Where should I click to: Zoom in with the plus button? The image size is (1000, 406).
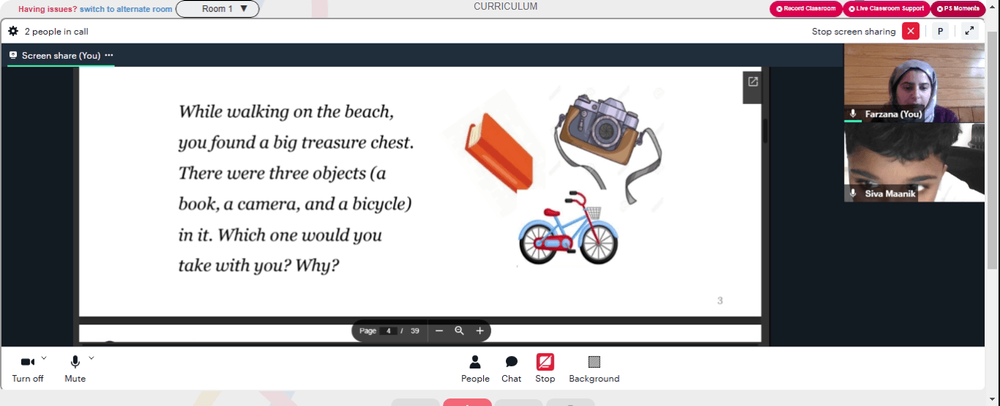pos(480,331)
